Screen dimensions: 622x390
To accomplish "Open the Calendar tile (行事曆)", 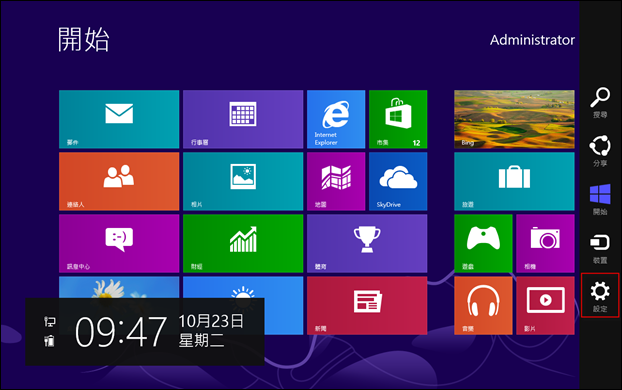I will [x=243, y=119].
